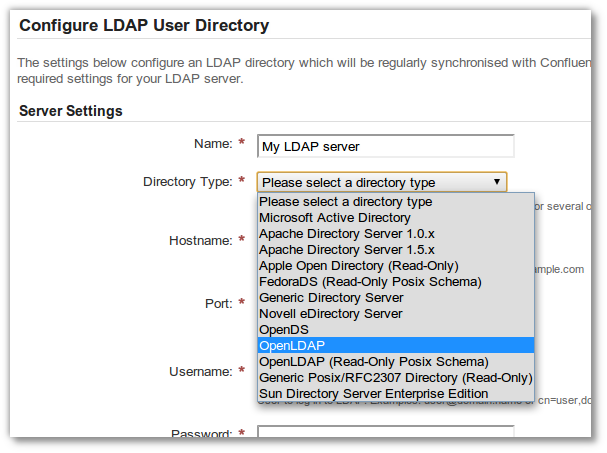Select Generic Posix/RFC2307 Directory (Read-Only)
This screenshot has height=453, width=607.
(x=395, y=377)
